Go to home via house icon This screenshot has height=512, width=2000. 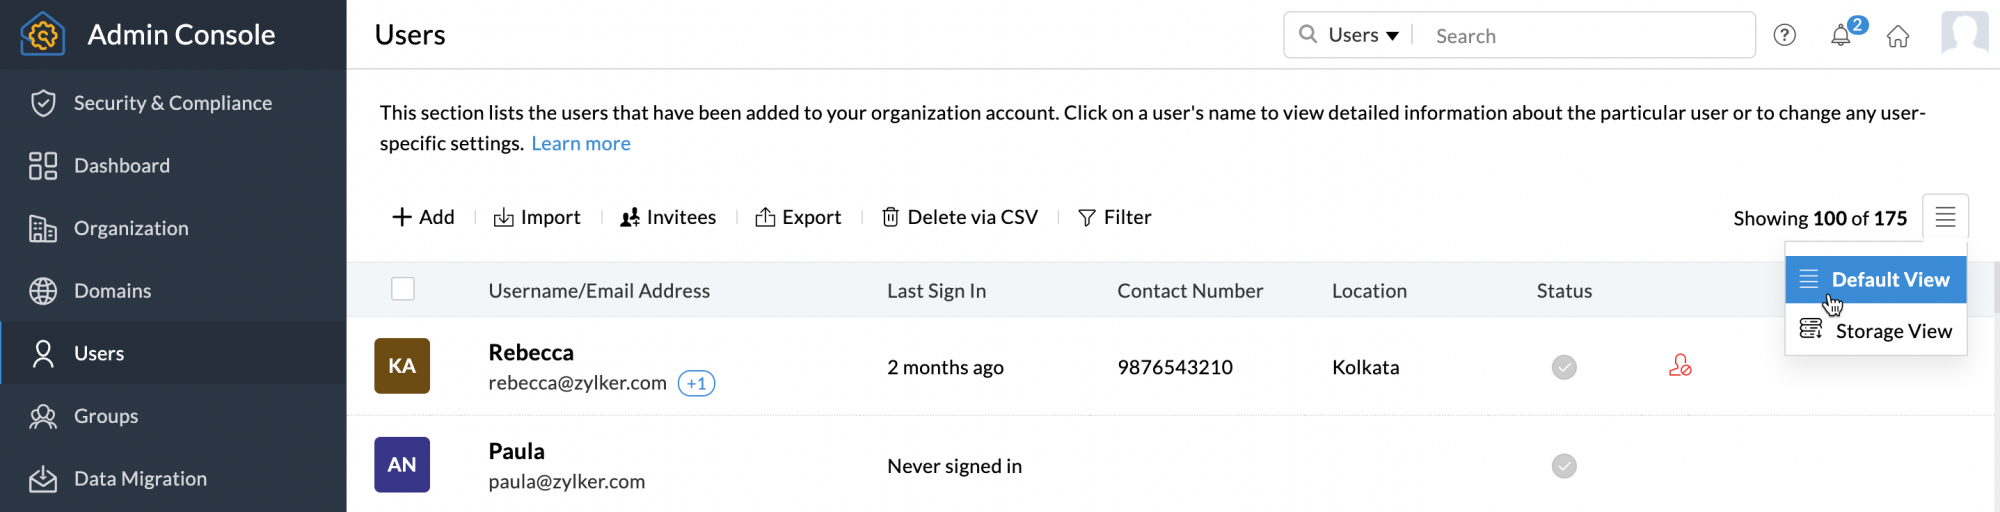tap(1897, 37)
